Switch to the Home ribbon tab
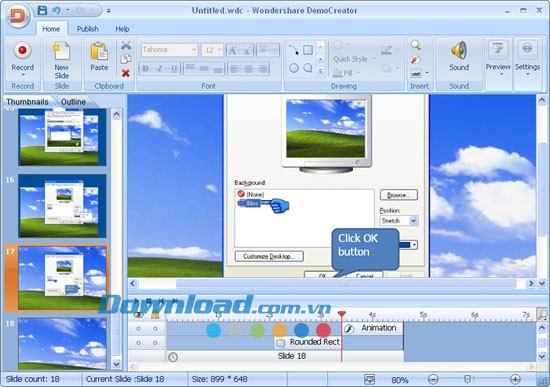 point(51,29)
